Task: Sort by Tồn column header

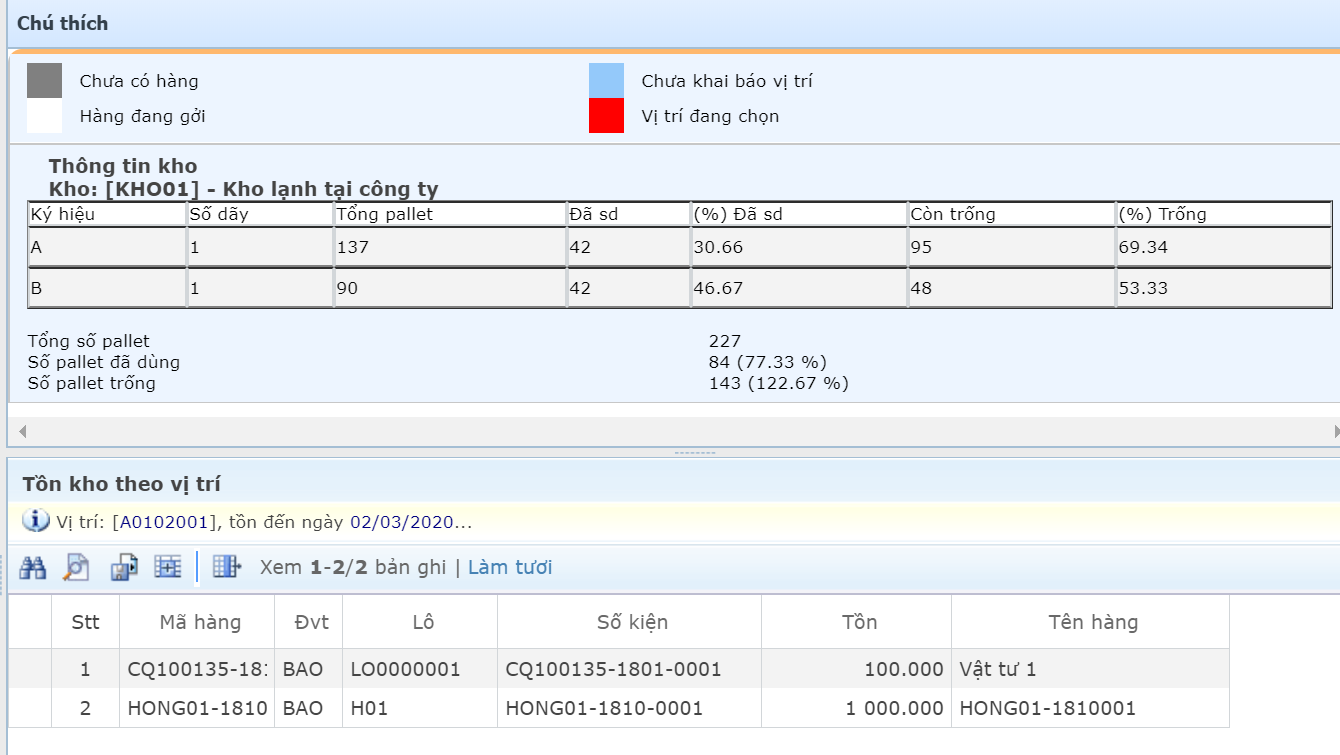Action: (859, 622)
